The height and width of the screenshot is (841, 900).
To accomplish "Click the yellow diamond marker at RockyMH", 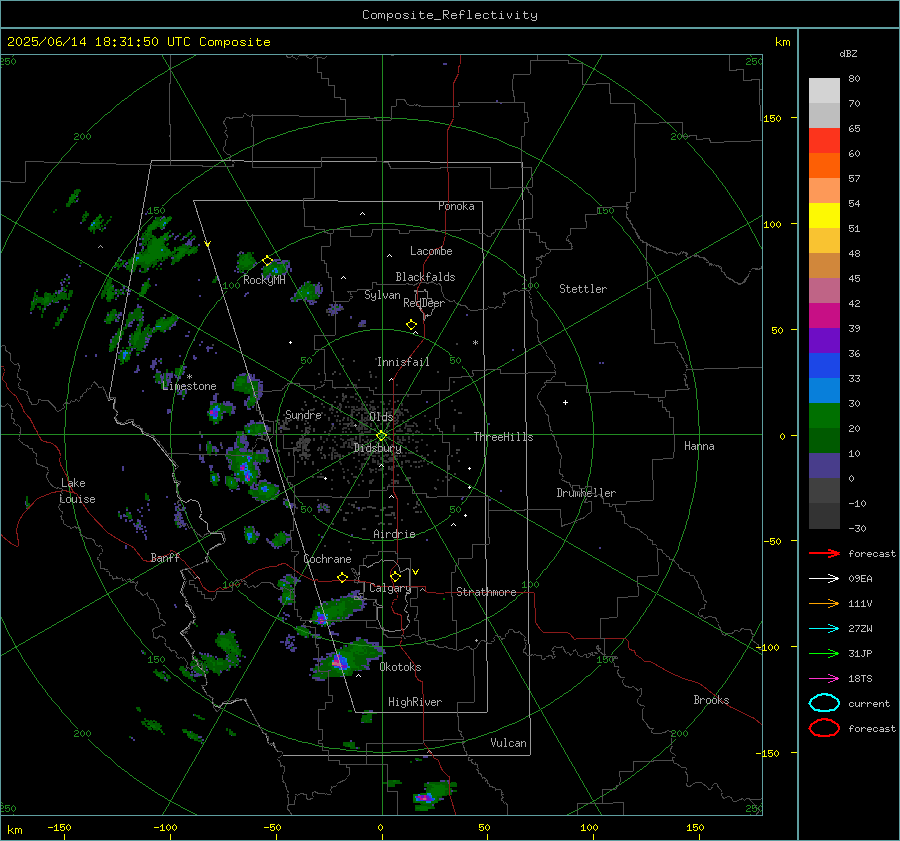I will pyautogui.click(x=267, y=261).
